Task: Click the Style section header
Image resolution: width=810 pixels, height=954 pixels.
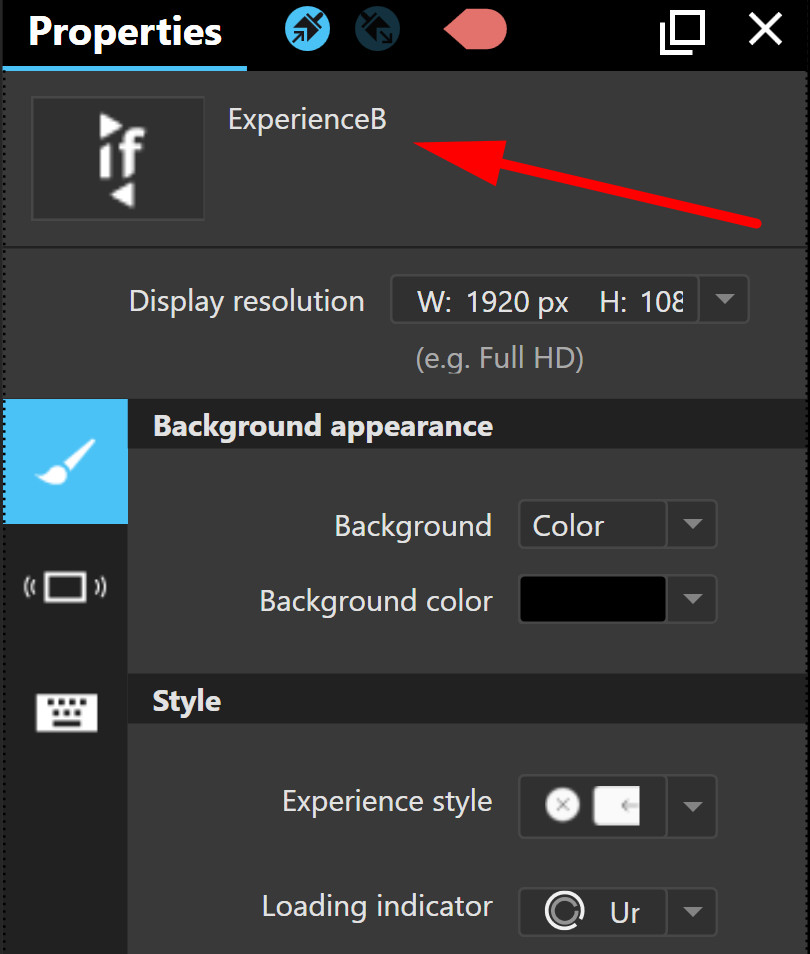Action: click(x=467, y=700)
